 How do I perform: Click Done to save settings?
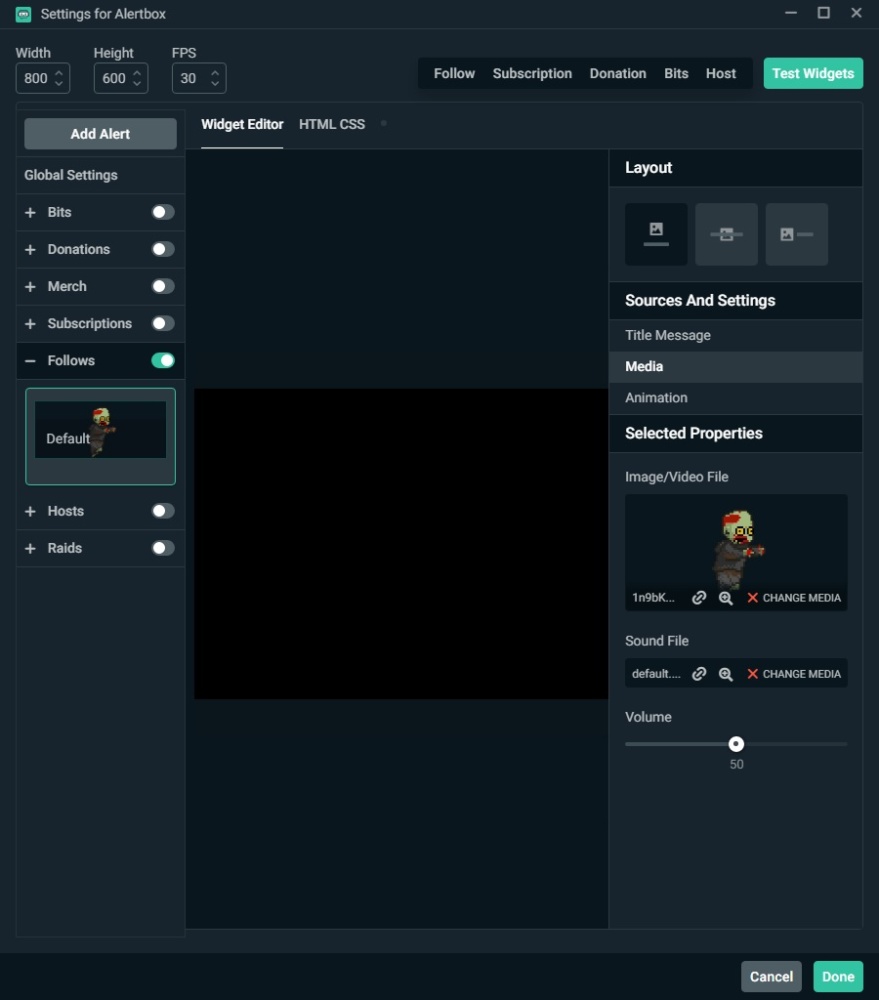838,976
